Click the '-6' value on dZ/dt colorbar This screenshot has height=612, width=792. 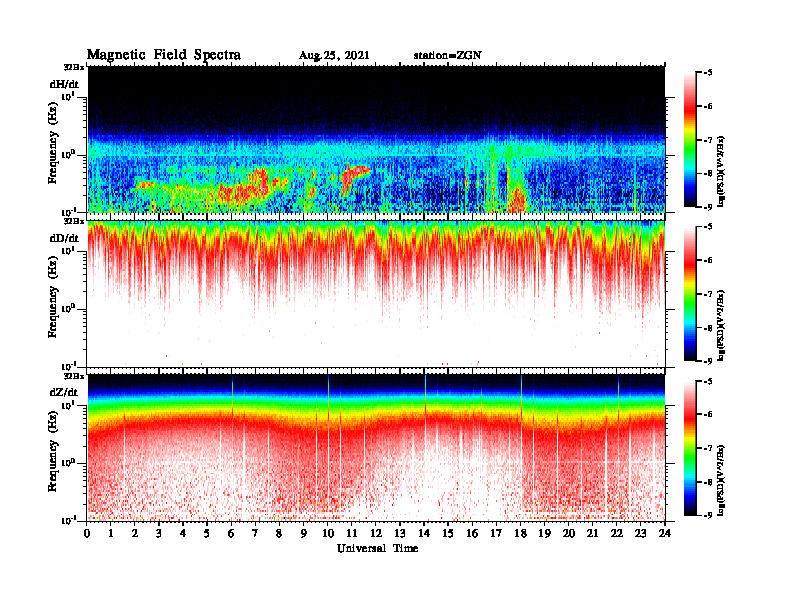click(x=708, y=414)
